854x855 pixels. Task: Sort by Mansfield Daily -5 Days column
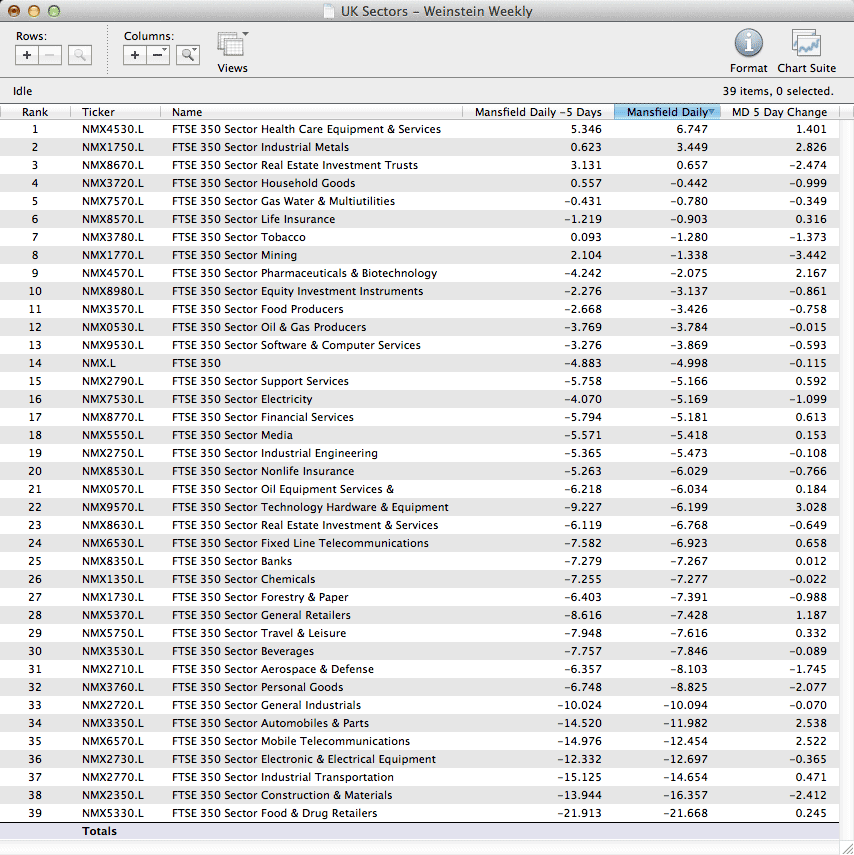point(537,112)
